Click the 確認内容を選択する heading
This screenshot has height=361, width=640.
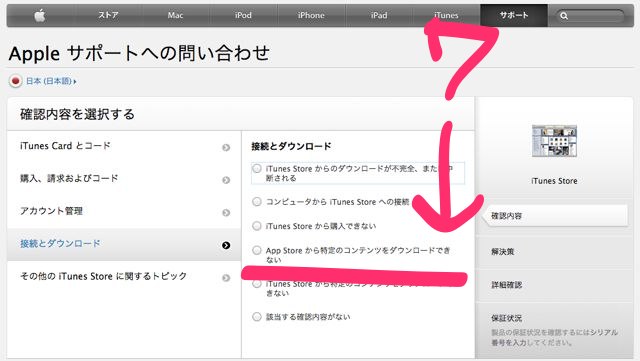[x=77, y=114]
